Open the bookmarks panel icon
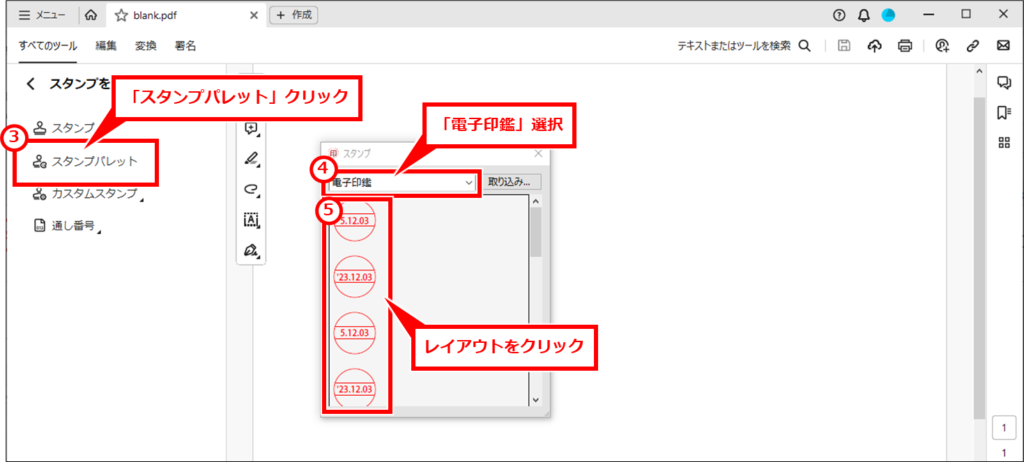Image resolution: width=1024 pixels, height=462 pixels. (x=1004, y=113)
